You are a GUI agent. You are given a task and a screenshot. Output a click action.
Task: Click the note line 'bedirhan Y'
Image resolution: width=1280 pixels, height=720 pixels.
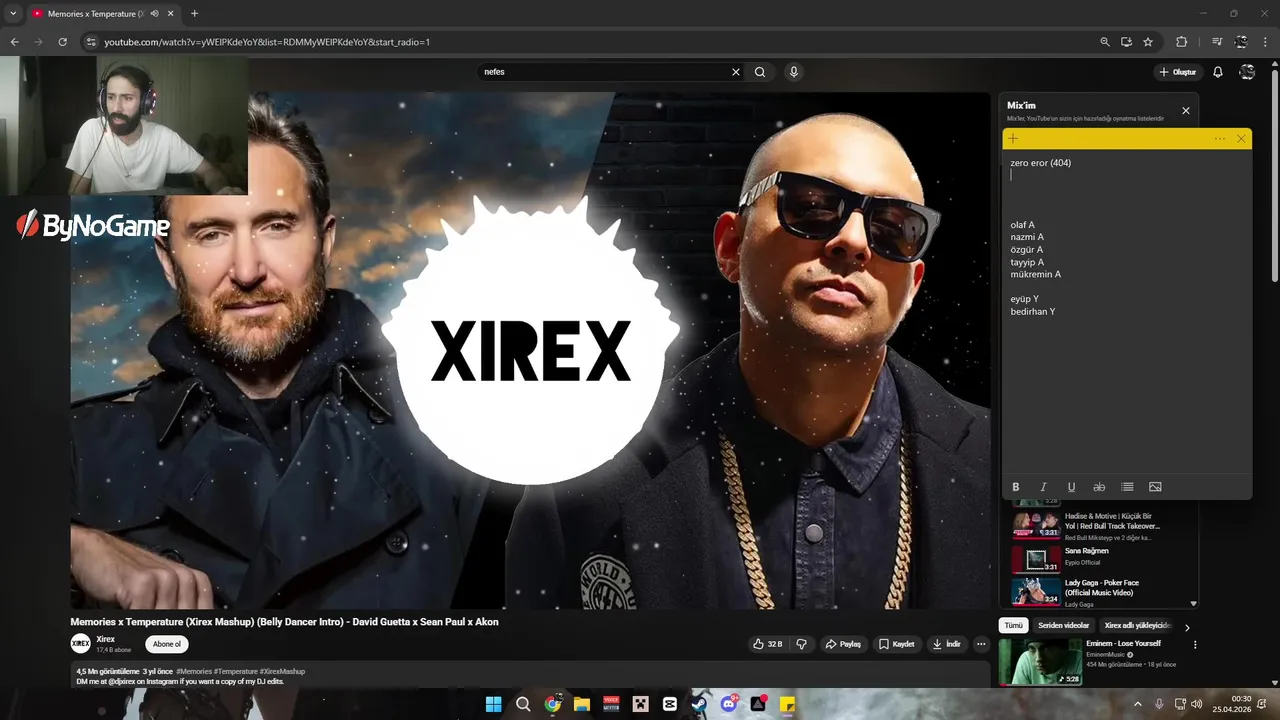(x=1032, y=312)
